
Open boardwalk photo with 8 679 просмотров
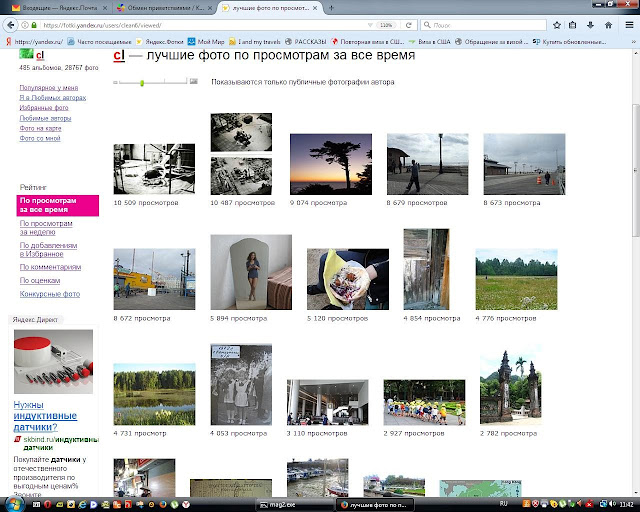427,164
